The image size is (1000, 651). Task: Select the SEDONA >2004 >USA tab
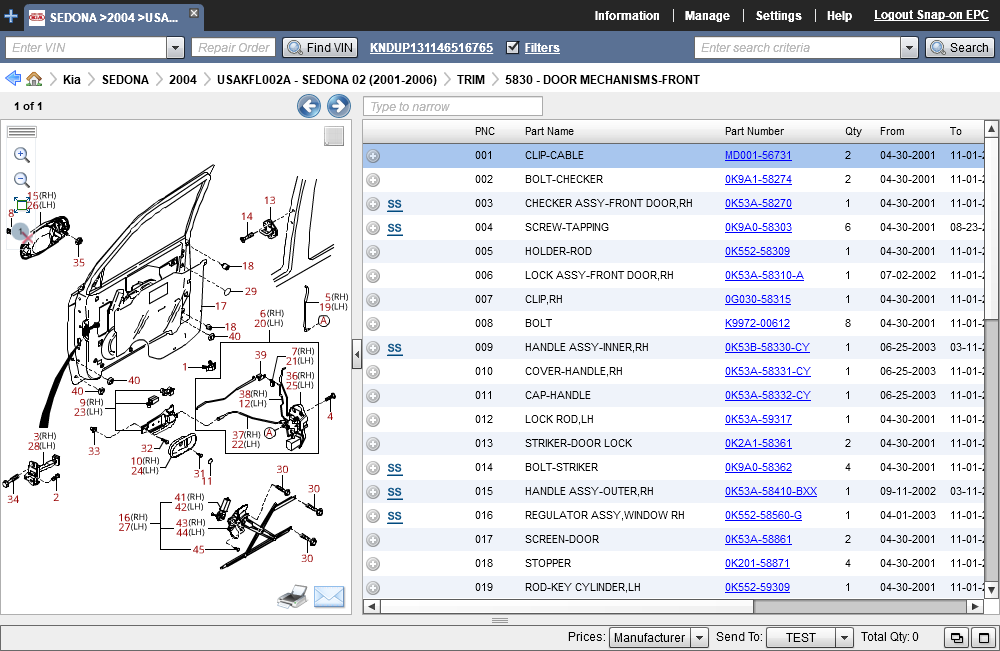tap(114, 18)
